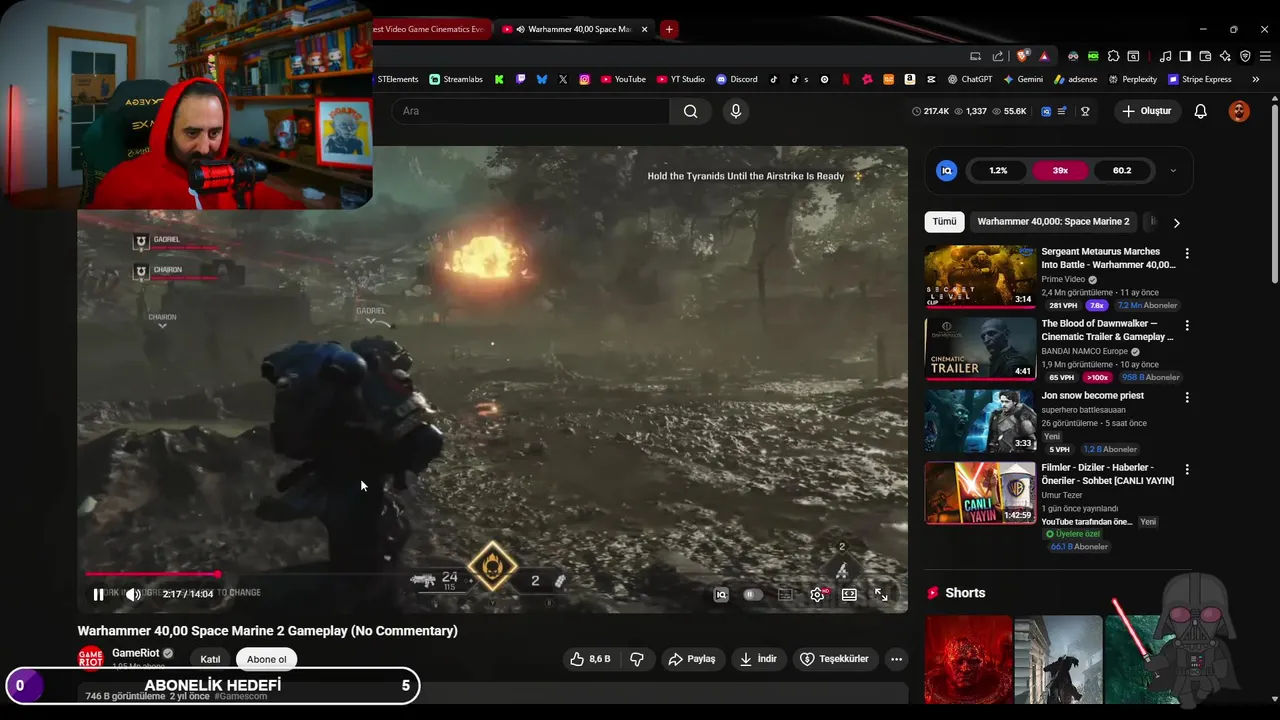Open the Amazon bookmark icon
The height and width of the screenshot is (720, 1280).
tap(910, 79)
